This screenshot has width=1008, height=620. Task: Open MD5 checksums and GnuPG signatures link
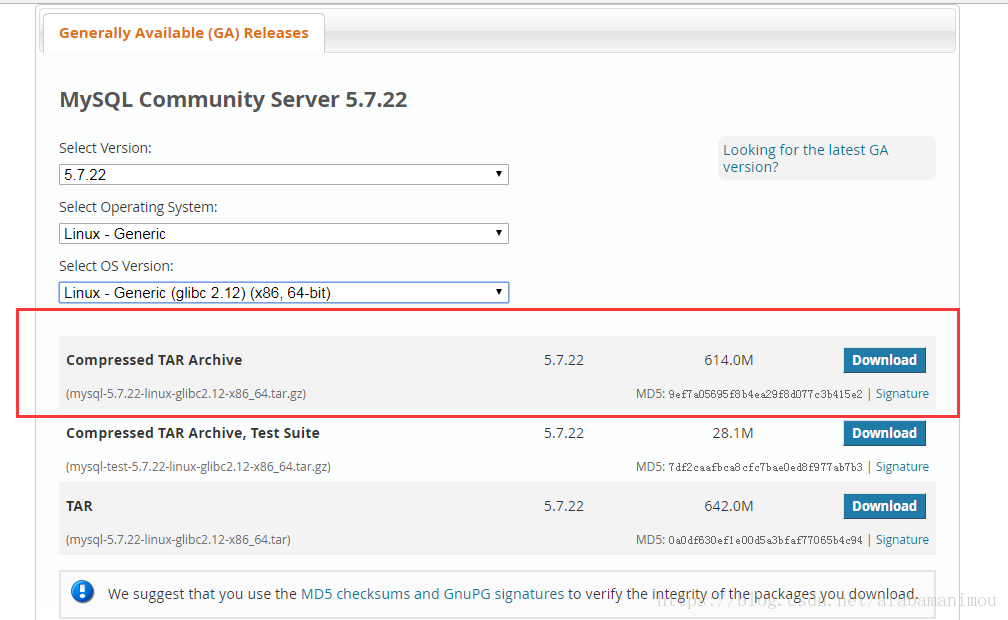(x=432, y=594)
